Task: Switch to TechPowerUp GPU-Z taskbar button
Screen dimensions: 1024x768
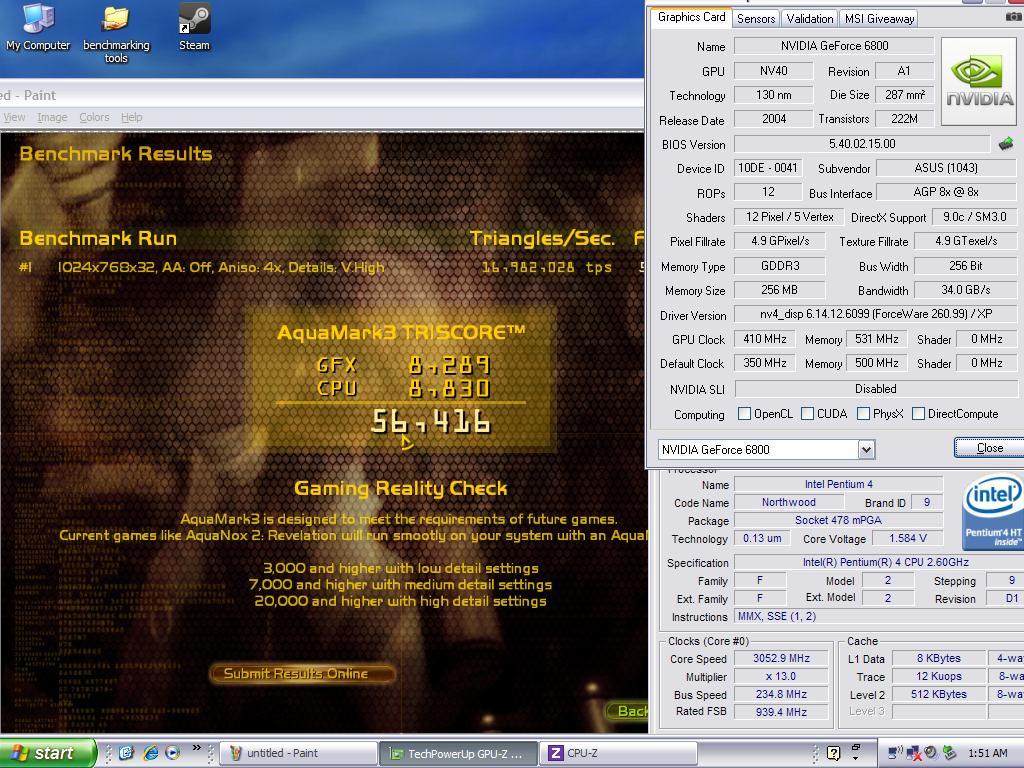Action: (458, 753)
